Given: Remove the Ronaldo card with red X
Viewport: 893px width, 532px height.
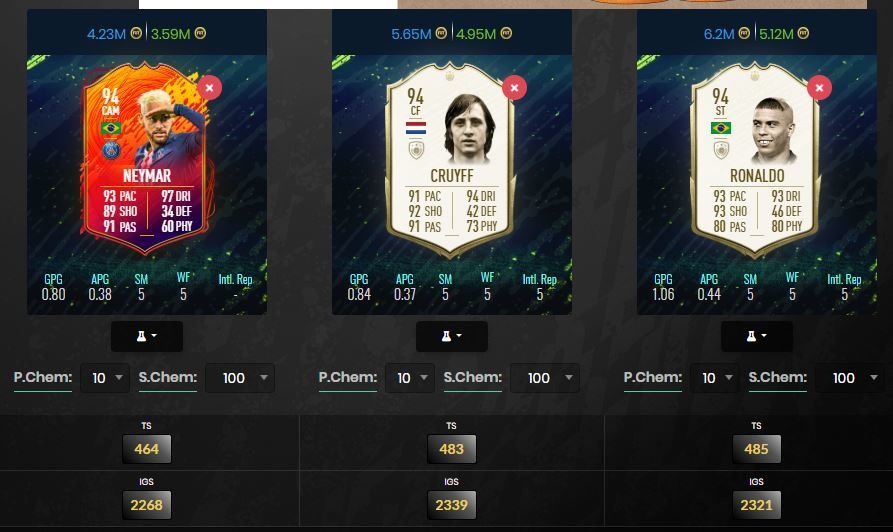Looking at the screenshot, I should [x=819, y=88].
